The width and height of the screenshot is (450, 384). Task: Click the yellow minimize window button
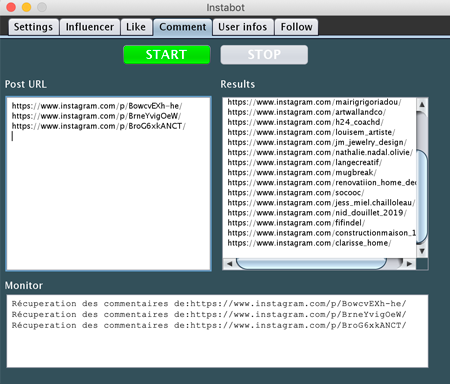26,7
